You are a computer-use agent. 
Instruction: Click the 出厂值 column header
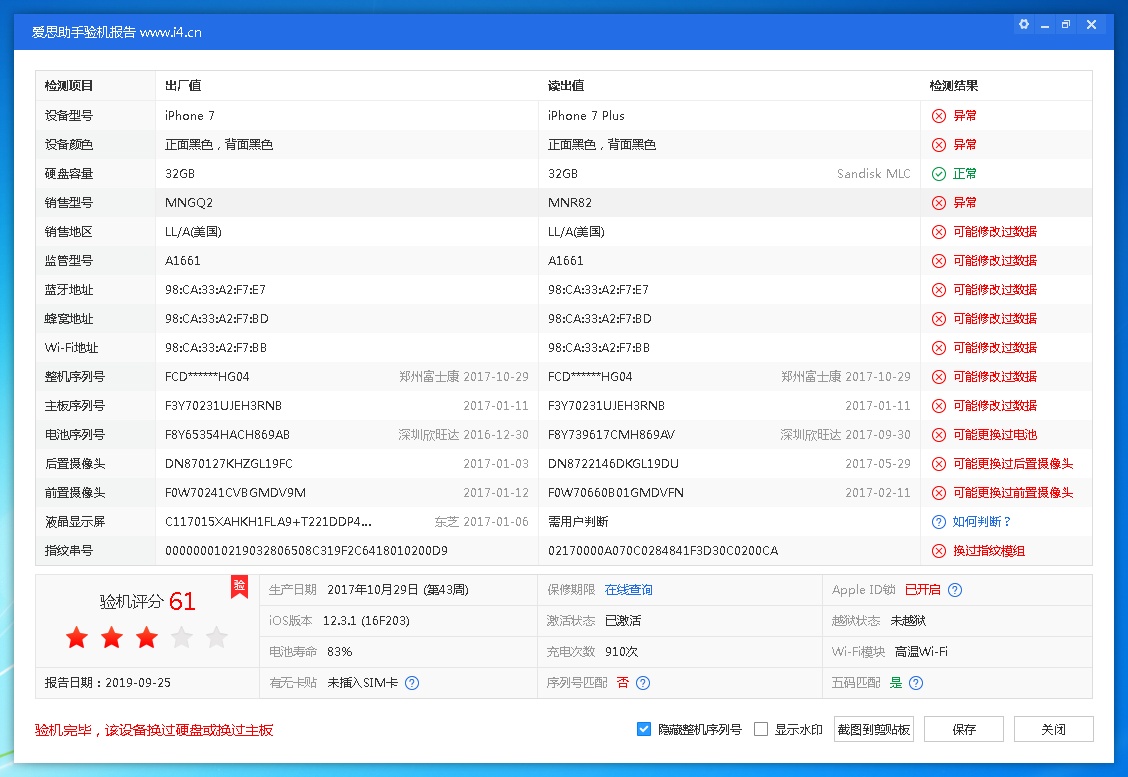tap(183, 86)
